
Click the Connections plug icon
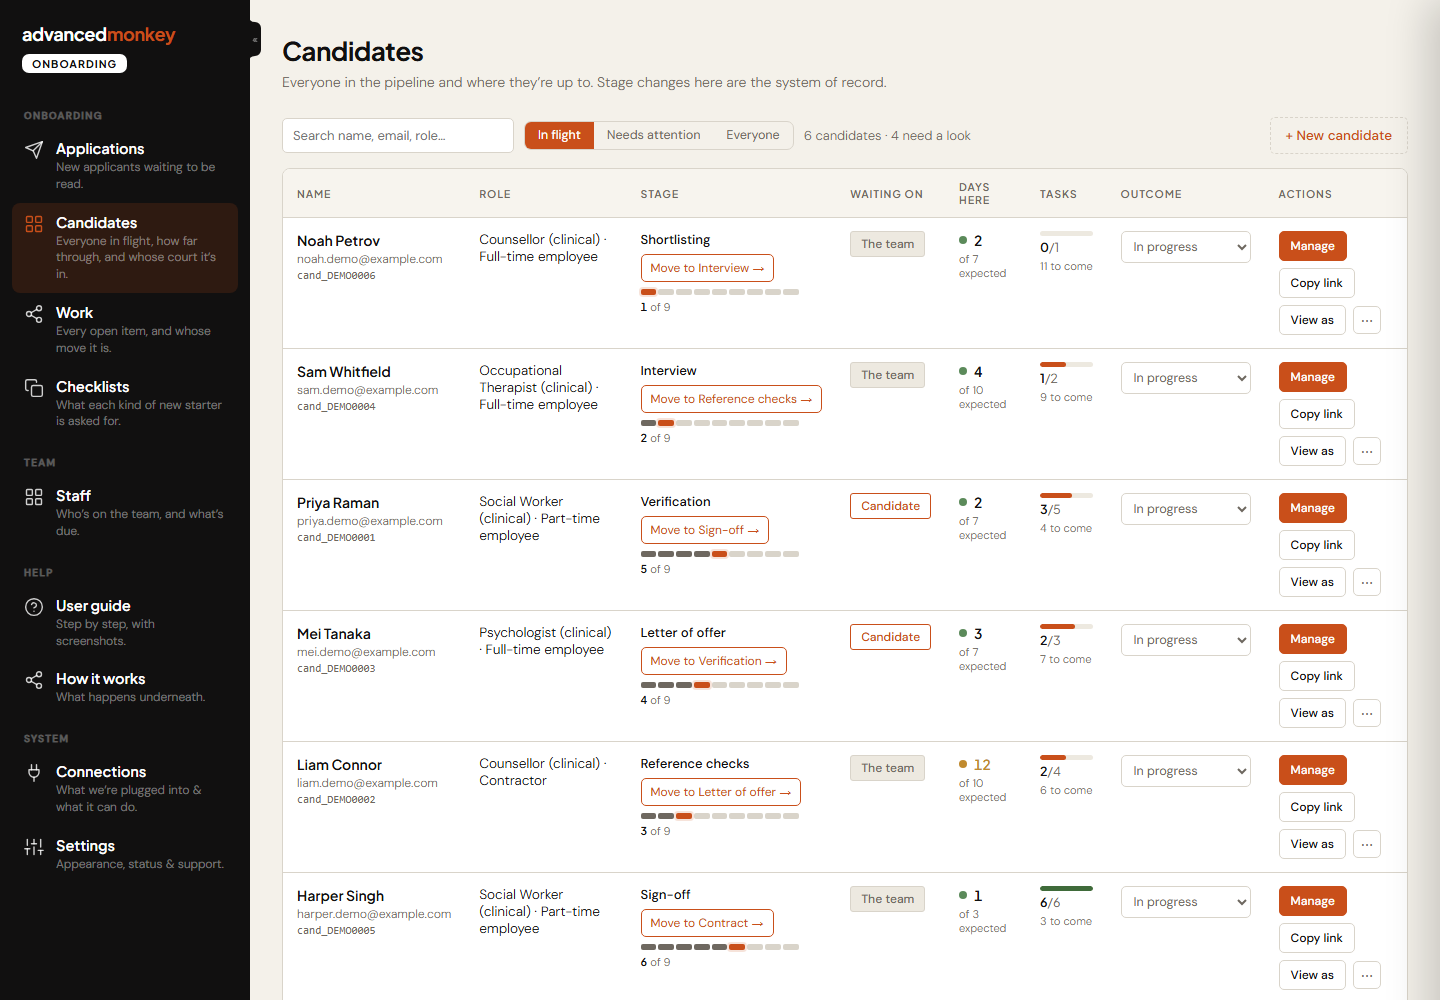pos(34,773)
